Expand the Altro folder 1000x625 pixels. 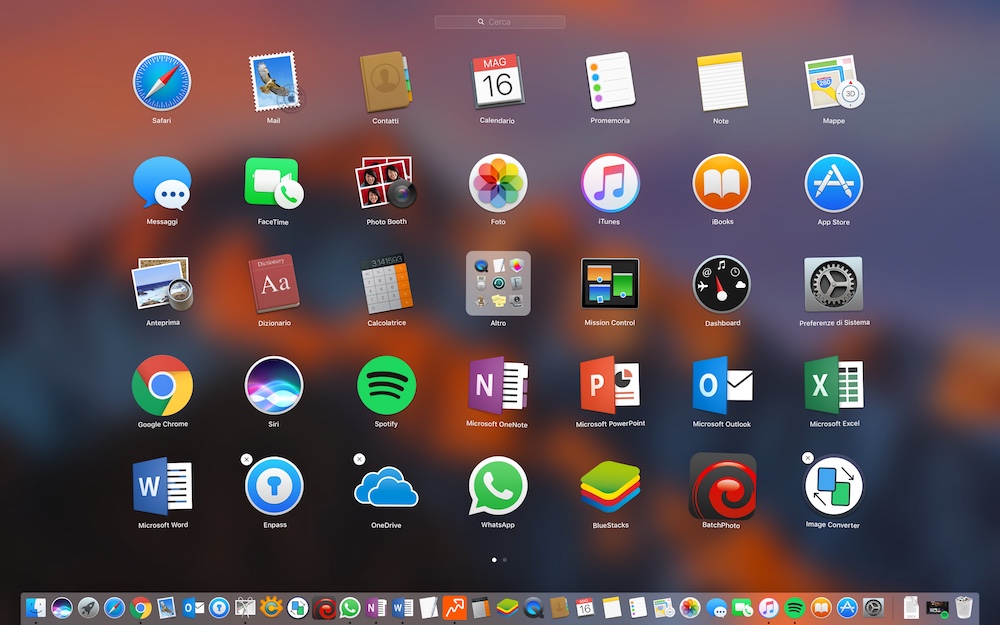click(498, 284)
